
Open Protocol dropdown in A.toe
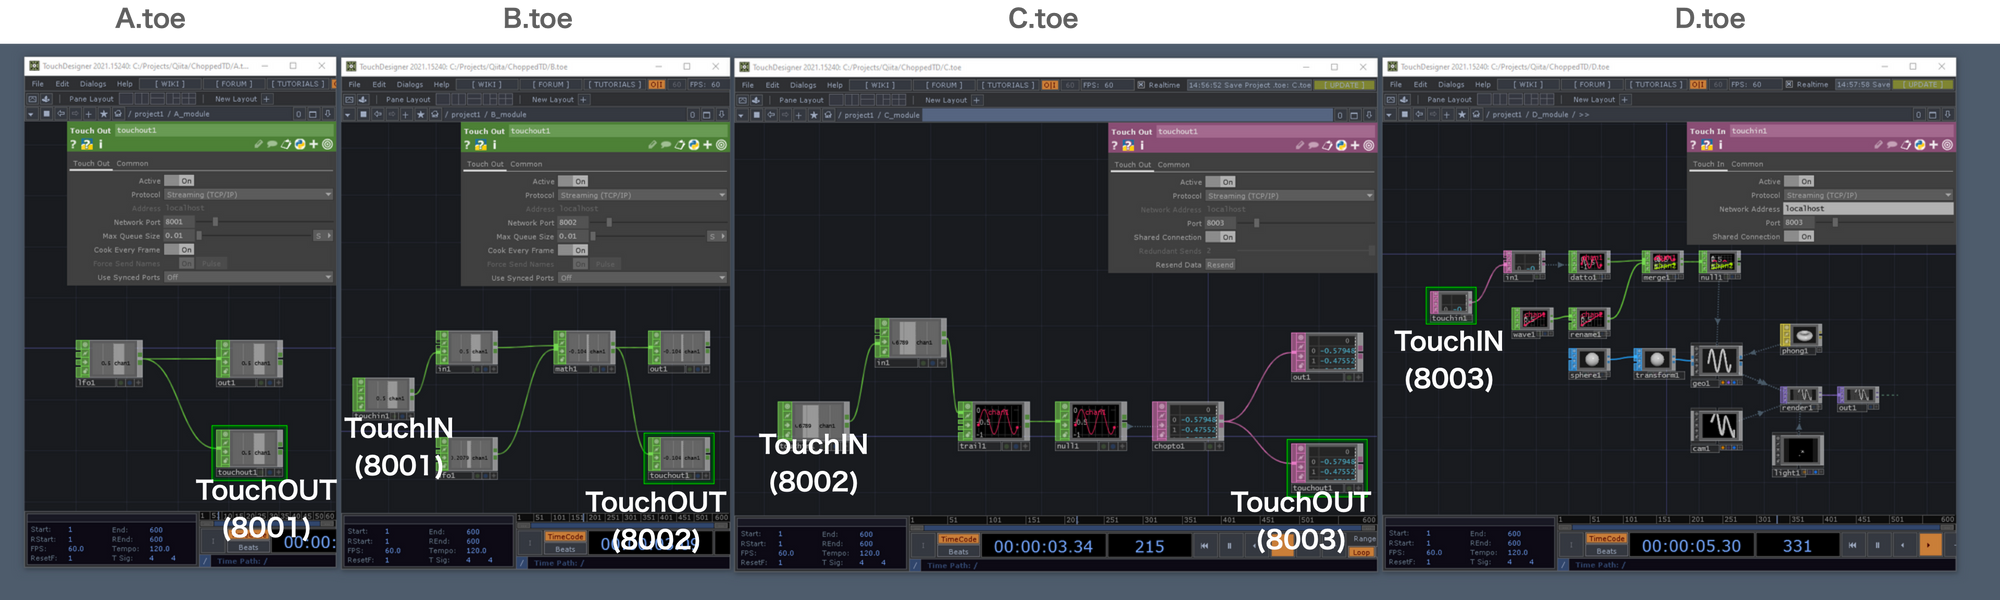point(248,195)
